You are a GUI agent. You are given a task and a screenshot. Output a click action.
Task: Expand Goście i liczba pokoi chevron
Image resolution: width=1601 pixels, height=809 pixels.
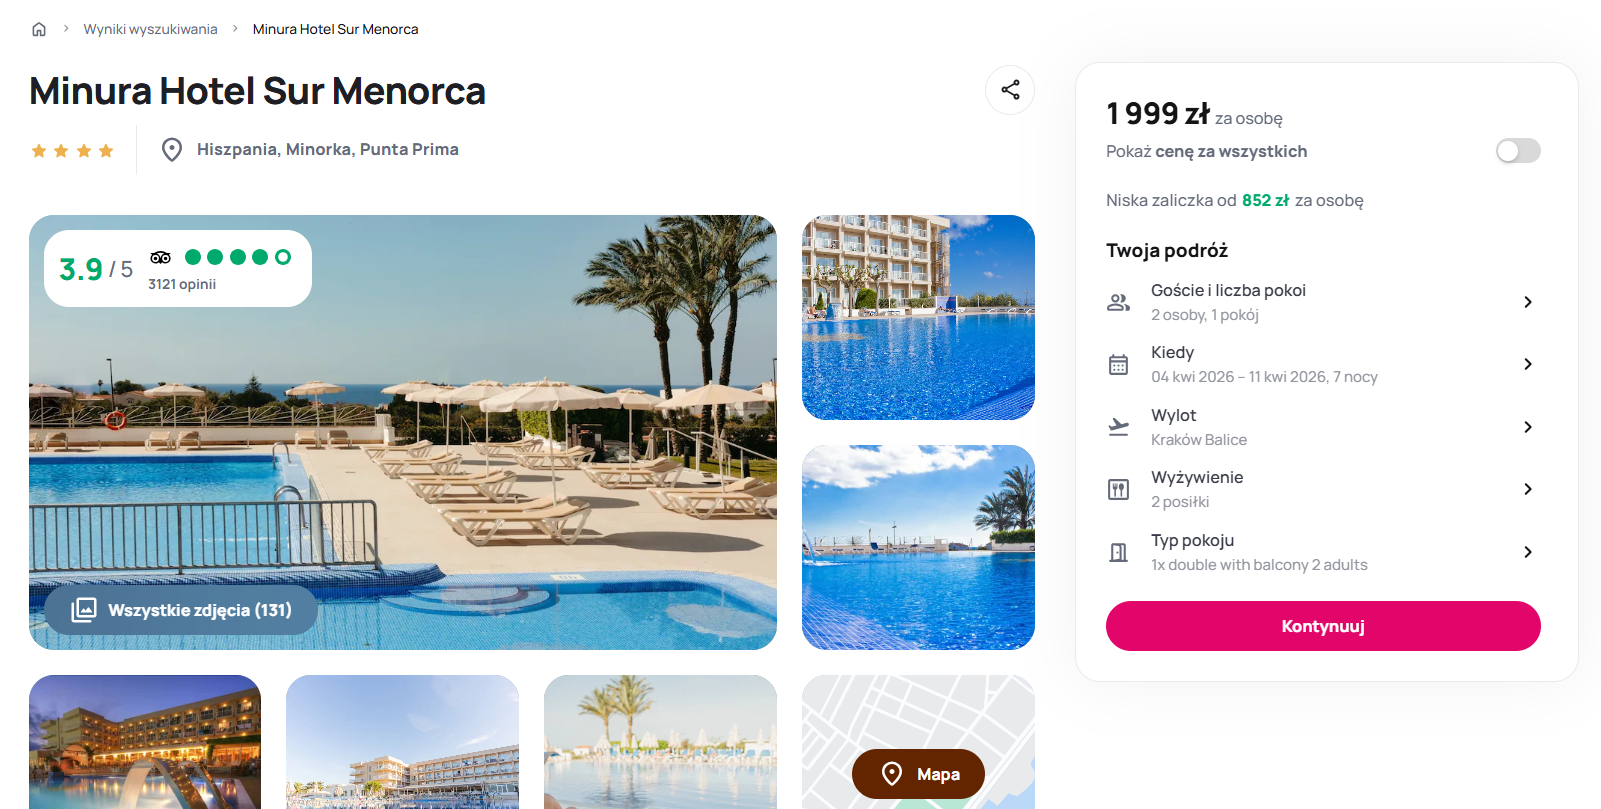click(x=1528, y=302)
